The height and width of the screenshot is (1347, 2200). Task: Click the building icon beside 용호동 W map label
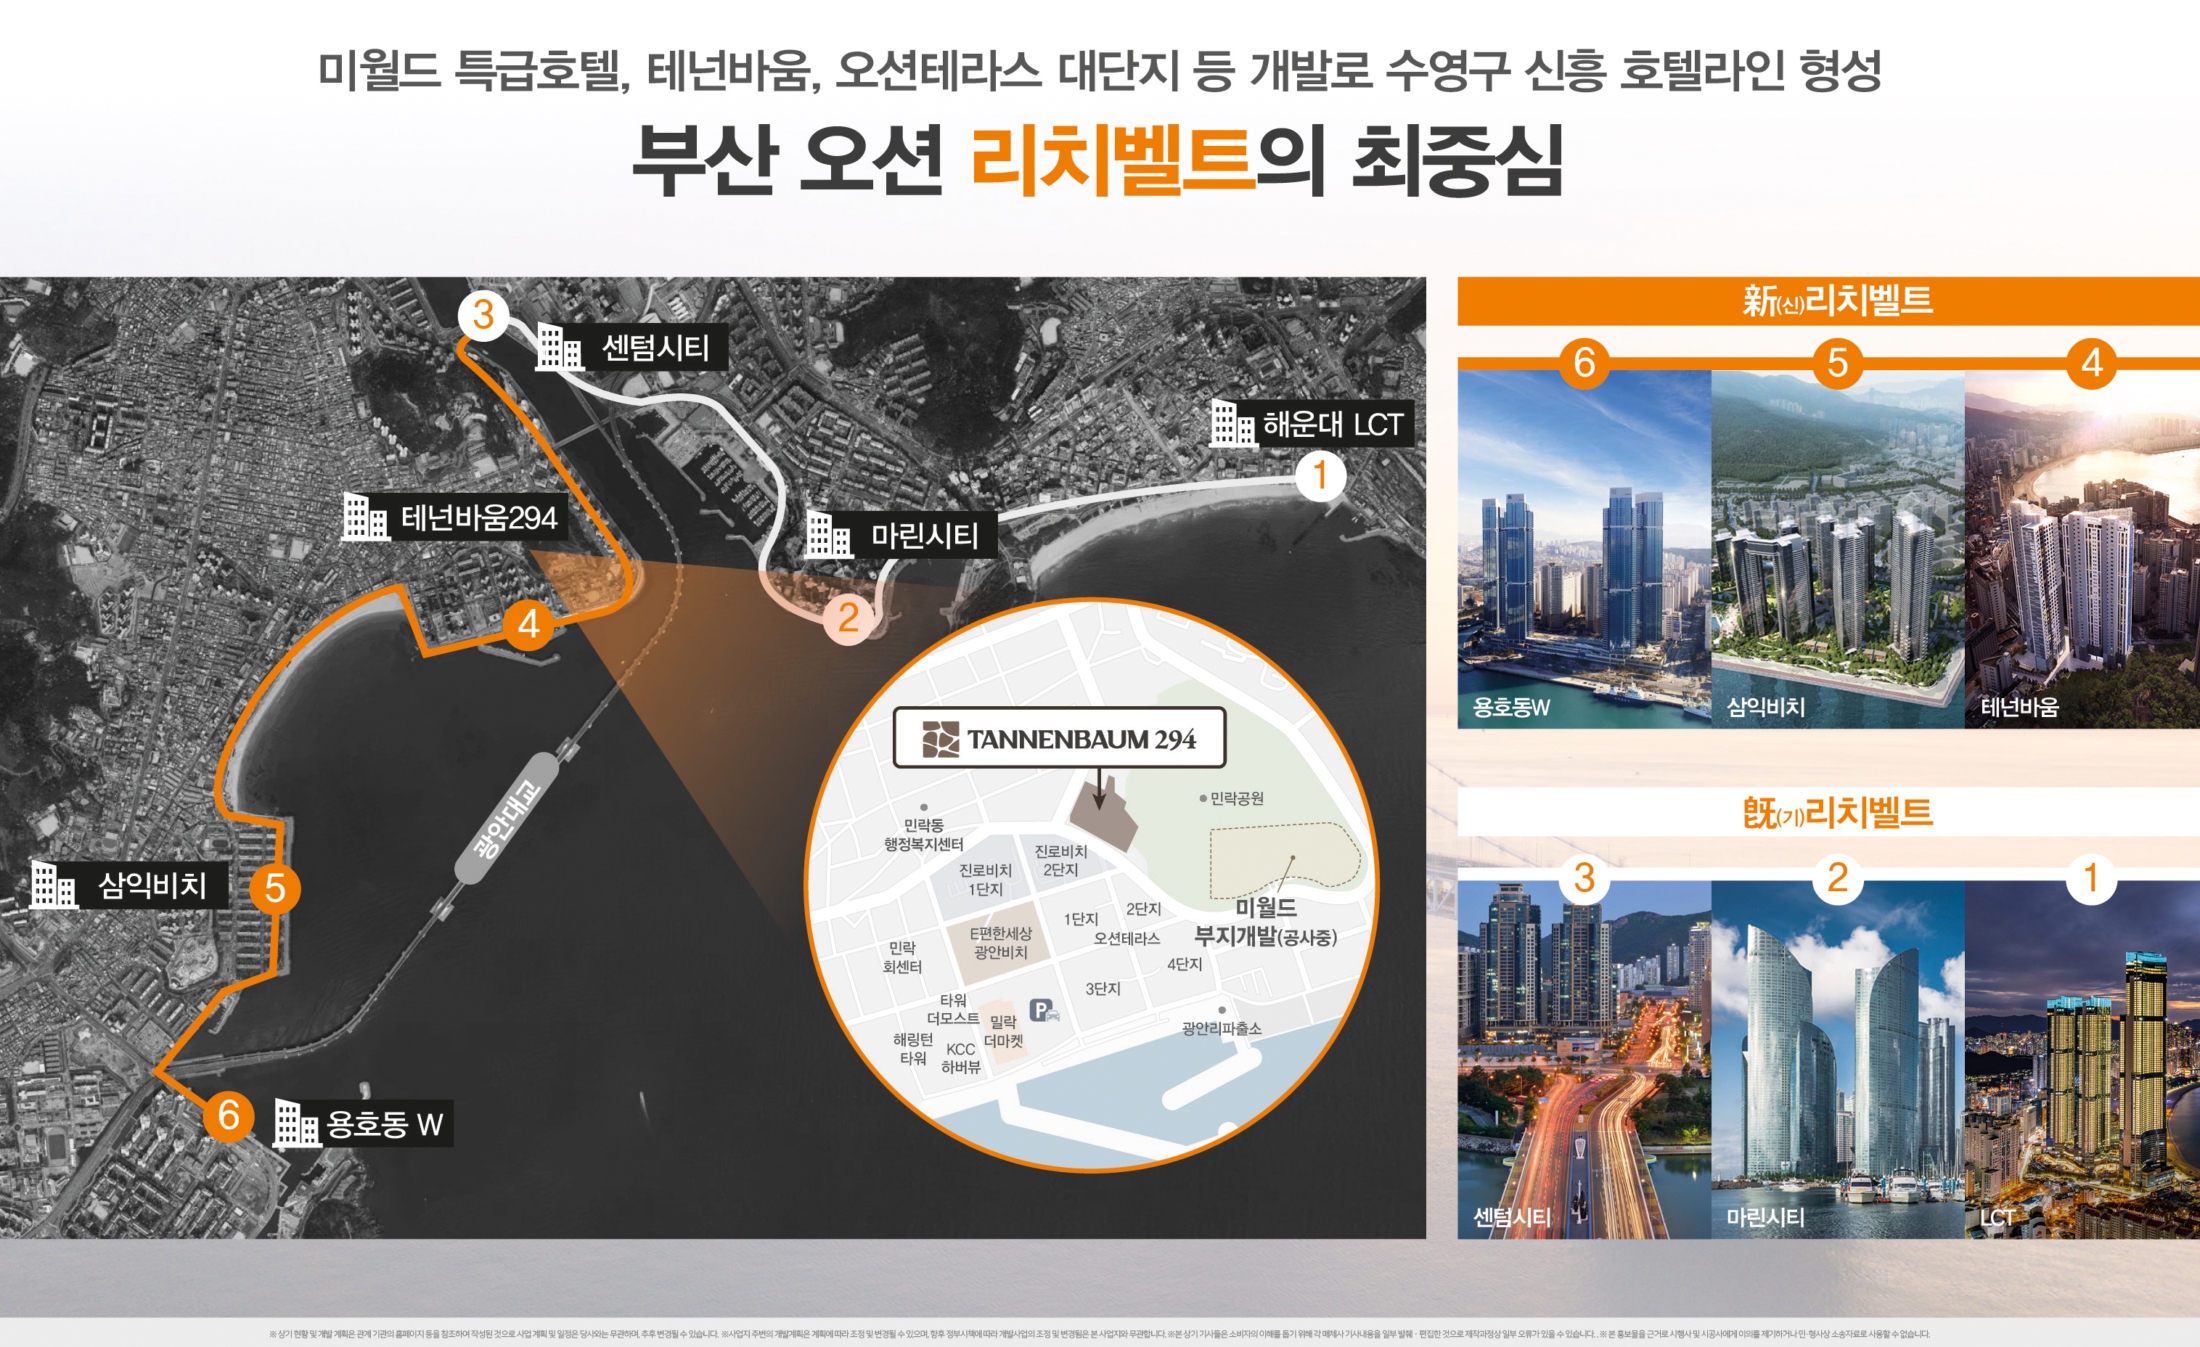pyautogui.click(x=297, y=1123)
